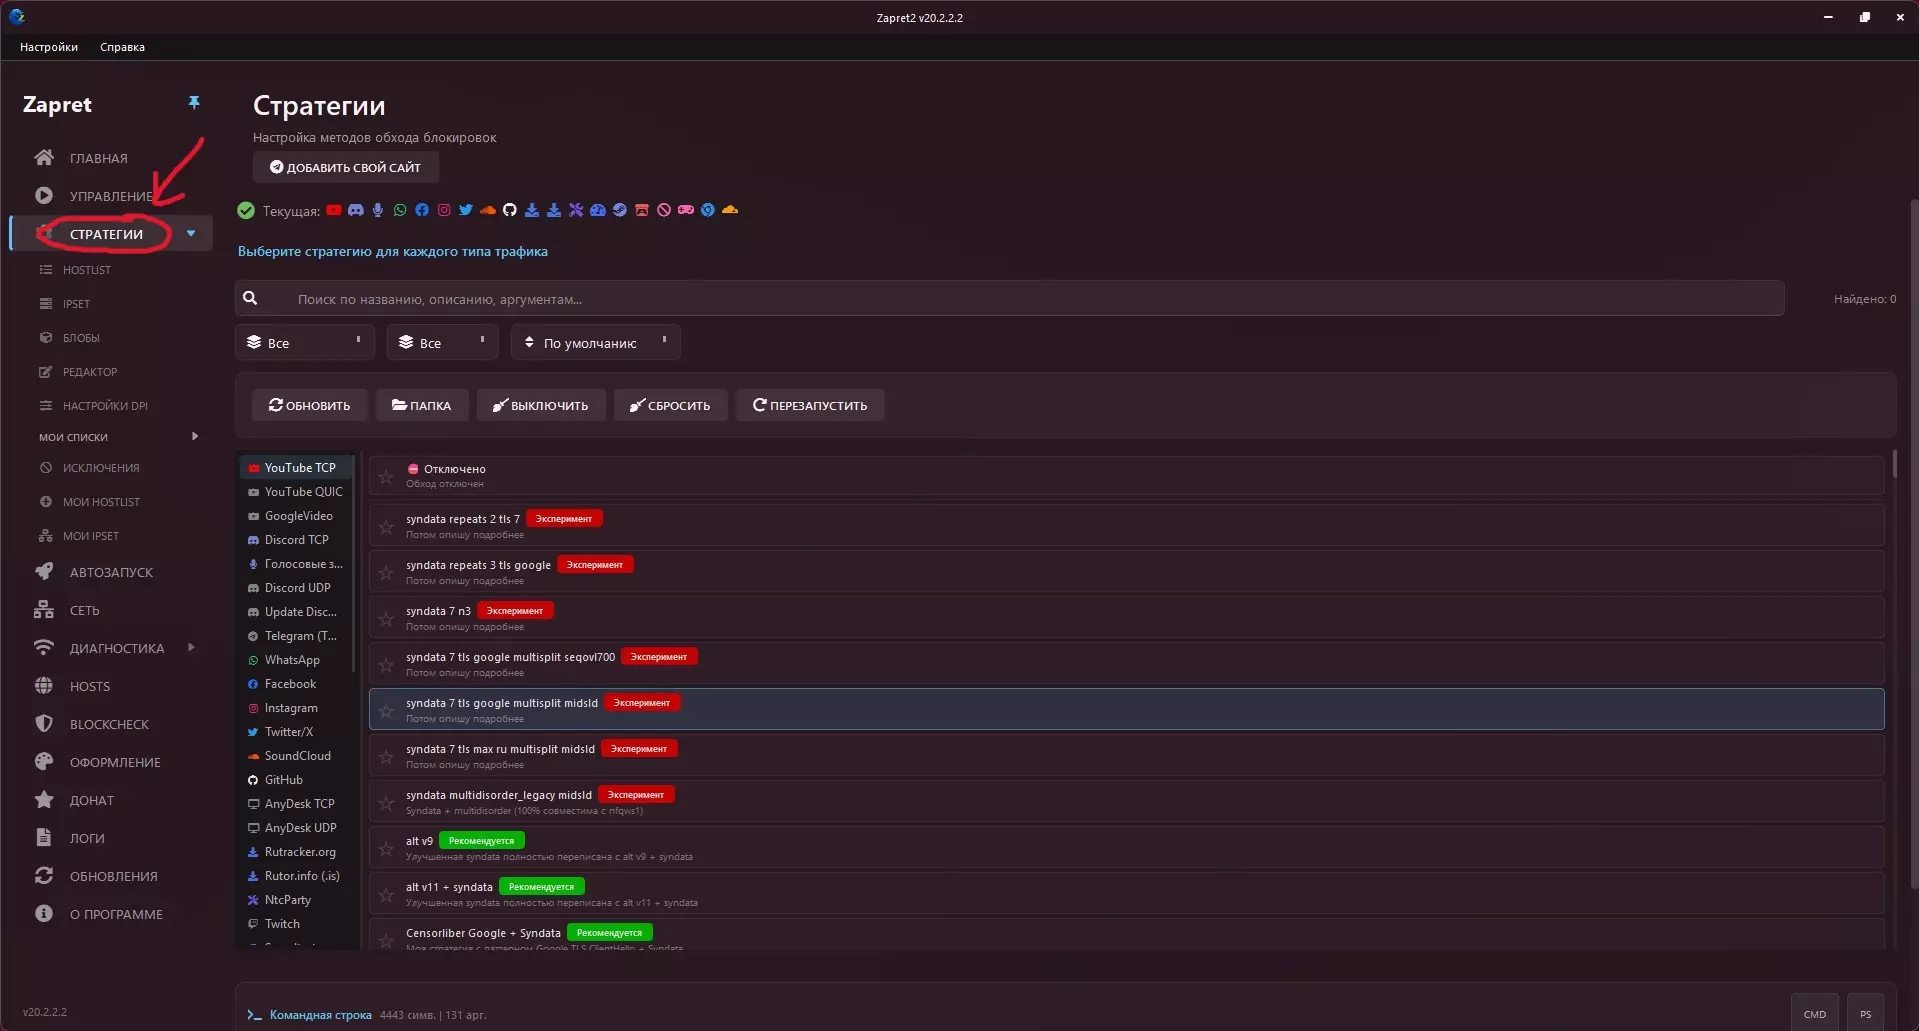
Task: Expand the Диагностика submenu arrow
Action: click(x=191, y=647)
